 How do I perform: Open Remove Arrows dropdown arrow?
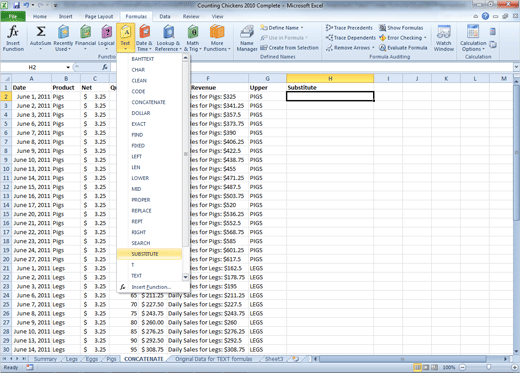[x=373, y=48]
